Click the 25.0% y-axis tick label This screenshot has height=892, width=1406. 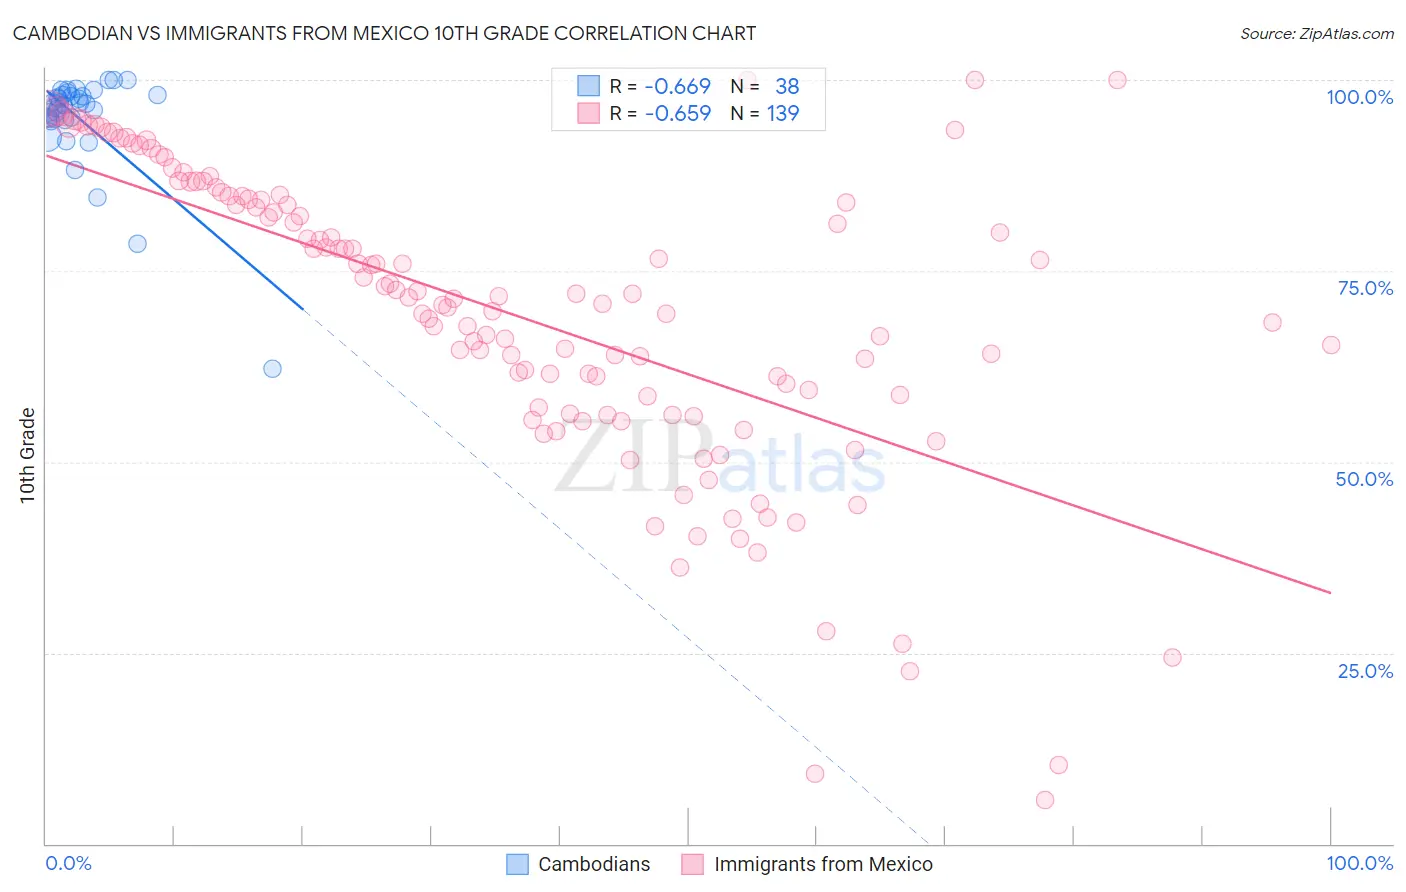click(1365, 671)
